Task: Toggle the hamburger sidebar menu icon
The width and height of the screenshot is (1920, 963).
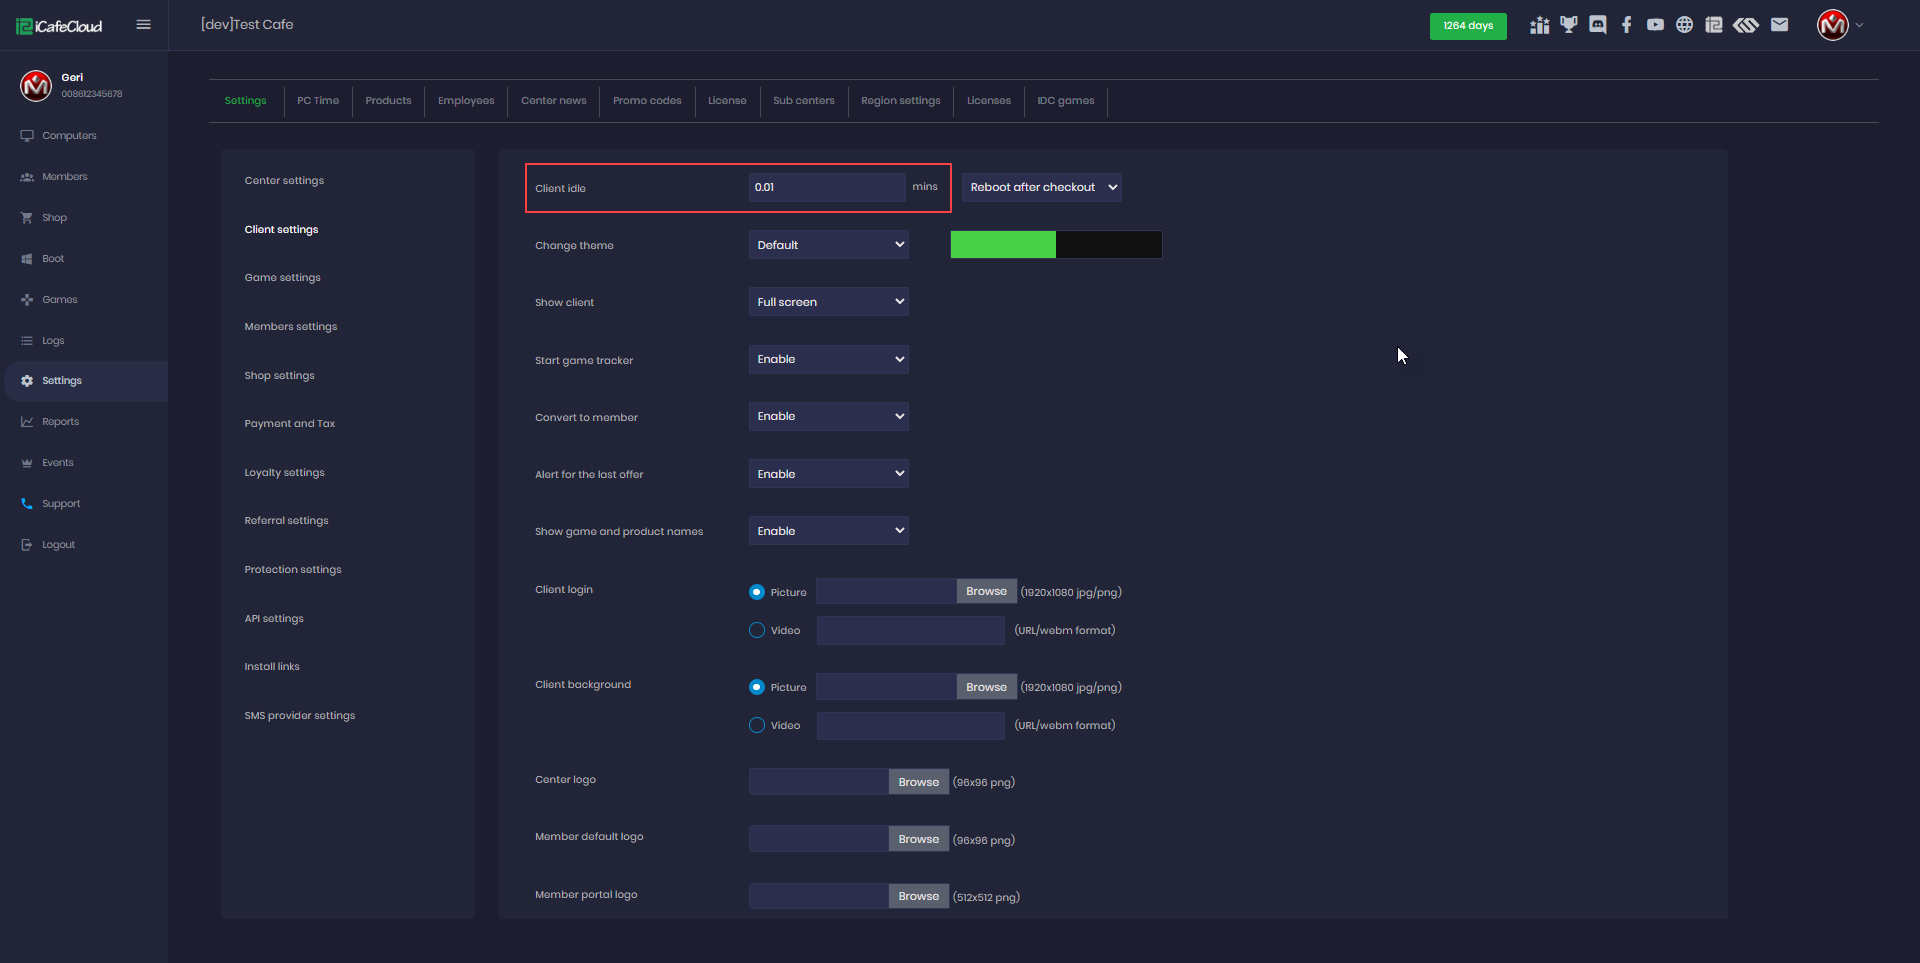Action: pos(144,25)
